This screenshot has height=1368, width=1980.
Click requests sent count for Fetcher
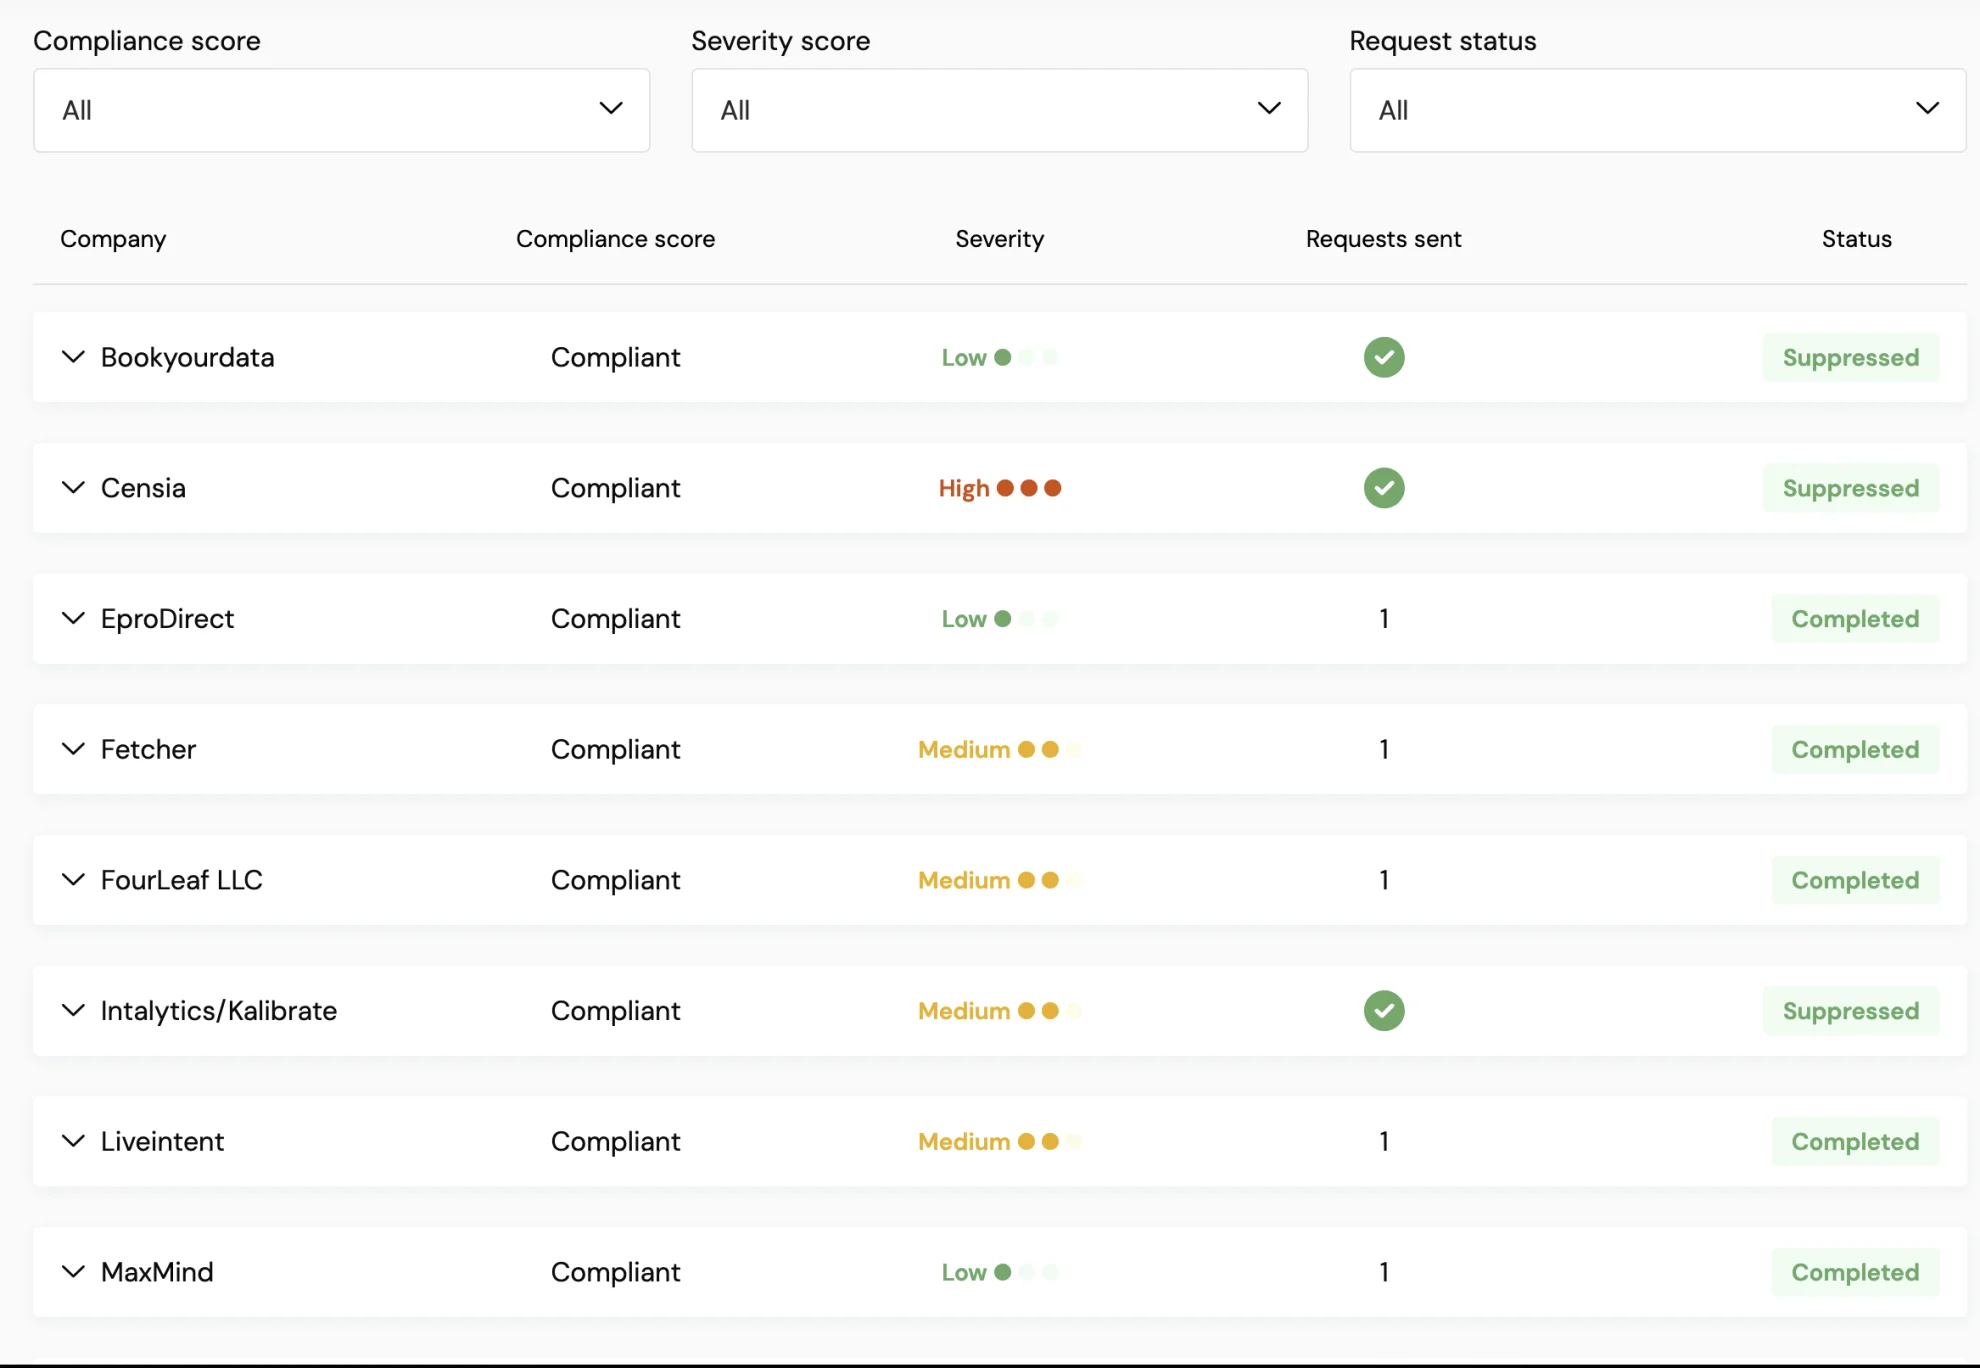coord(1384,749)
